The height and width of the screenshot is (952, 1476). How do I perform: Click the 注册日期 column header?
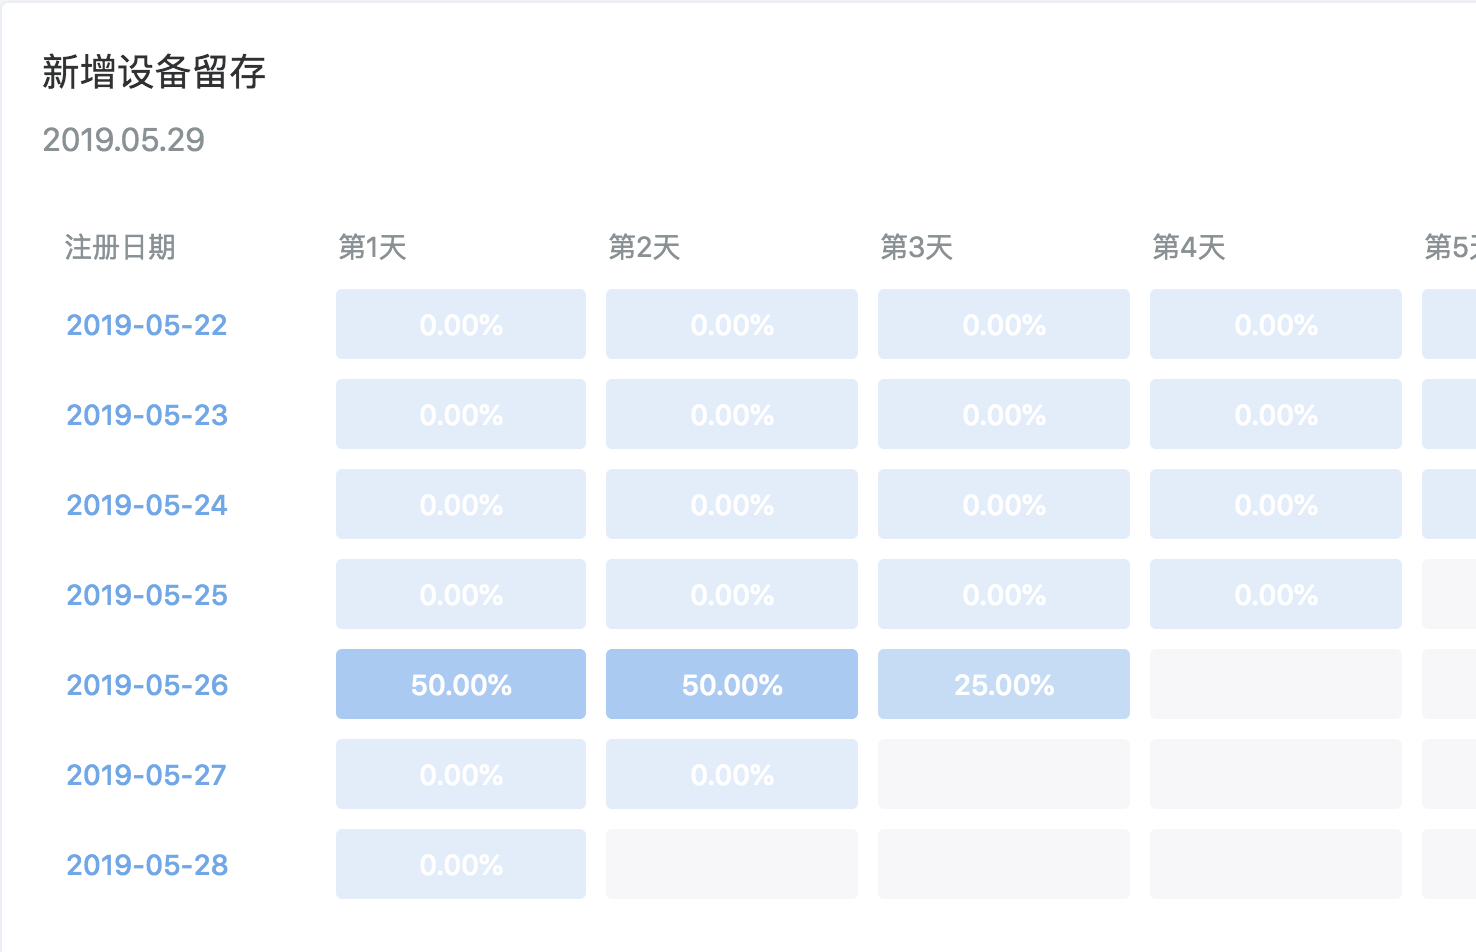tap(120, 247)
